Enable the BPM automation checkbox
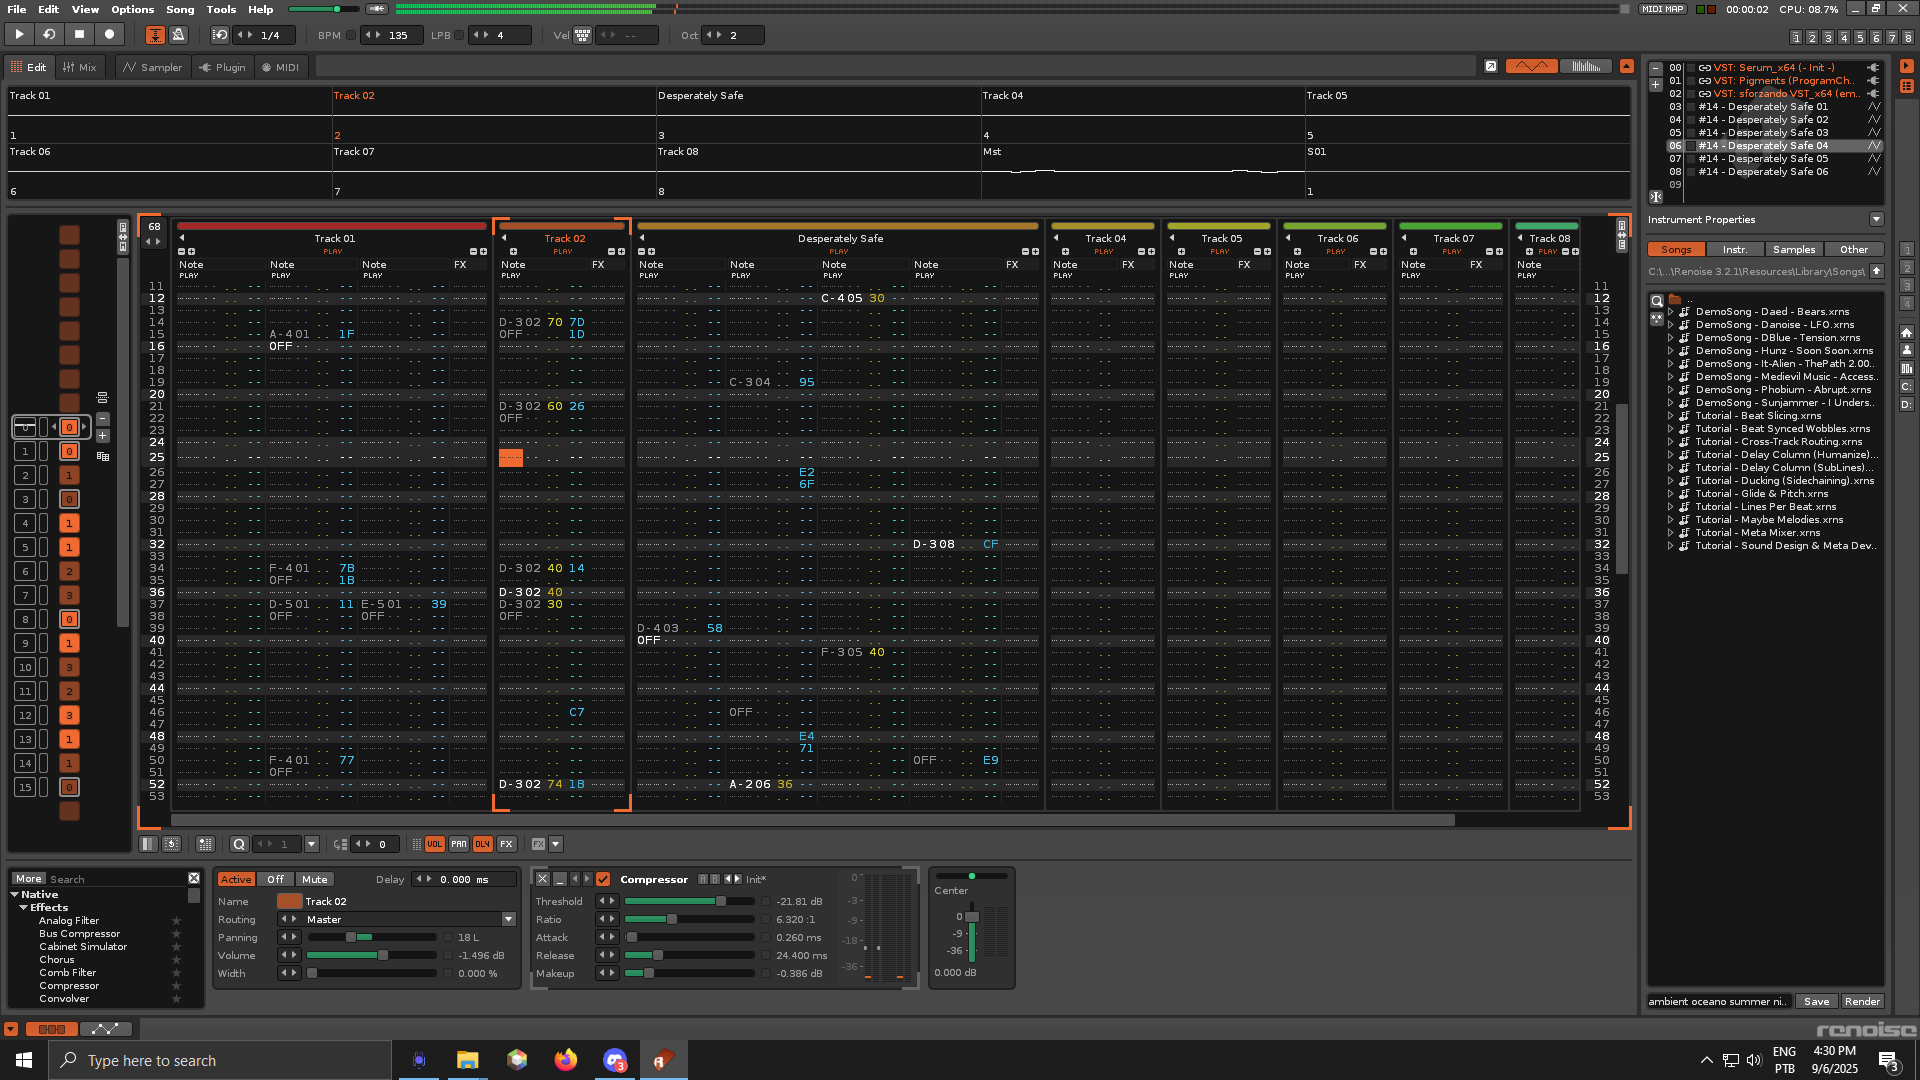1920x1080 pixels. point(351,35)
